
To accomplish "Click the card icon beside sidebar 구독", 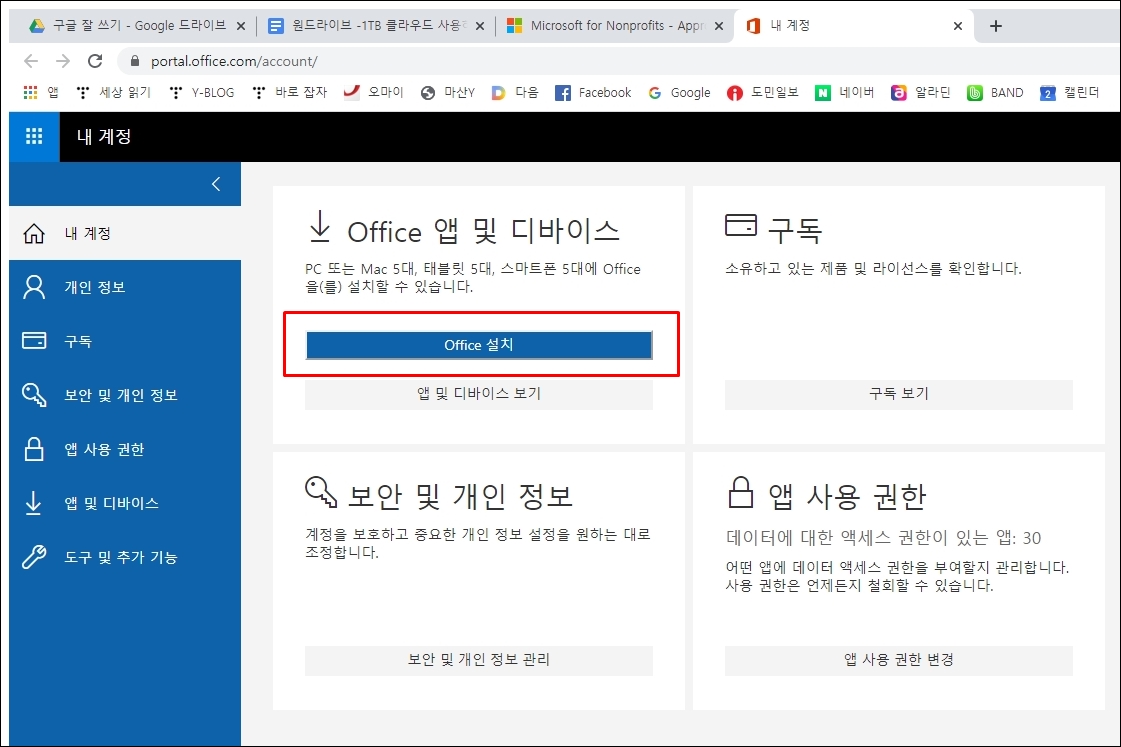I will 34,341.
